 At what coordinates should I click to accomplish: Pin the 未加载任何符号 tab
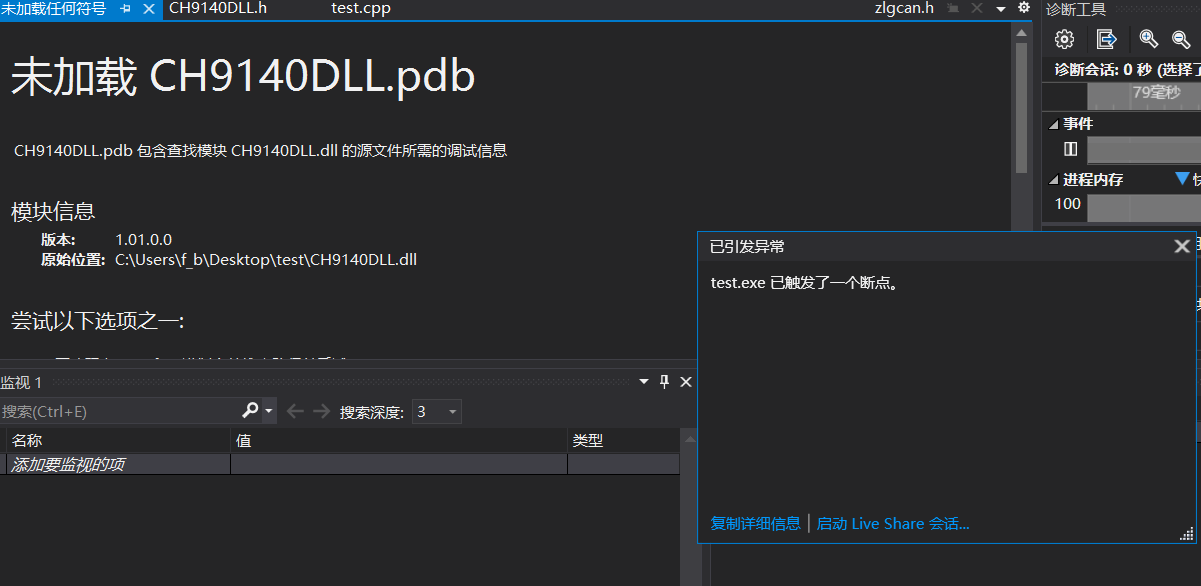tap(126, 10)
